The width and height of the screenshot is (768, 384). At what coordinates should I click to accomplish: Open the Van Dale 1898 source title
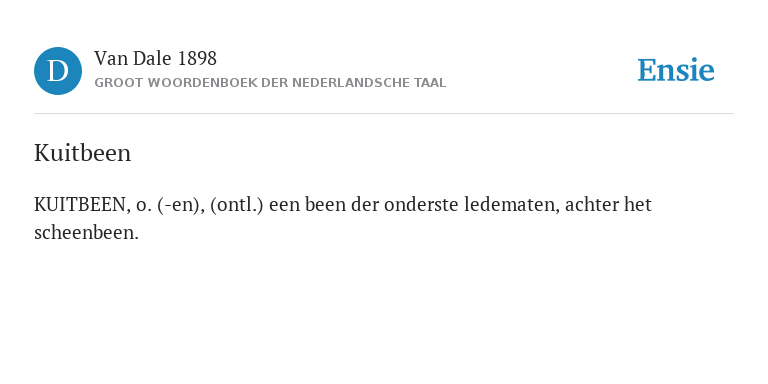(x=155, y=59)
